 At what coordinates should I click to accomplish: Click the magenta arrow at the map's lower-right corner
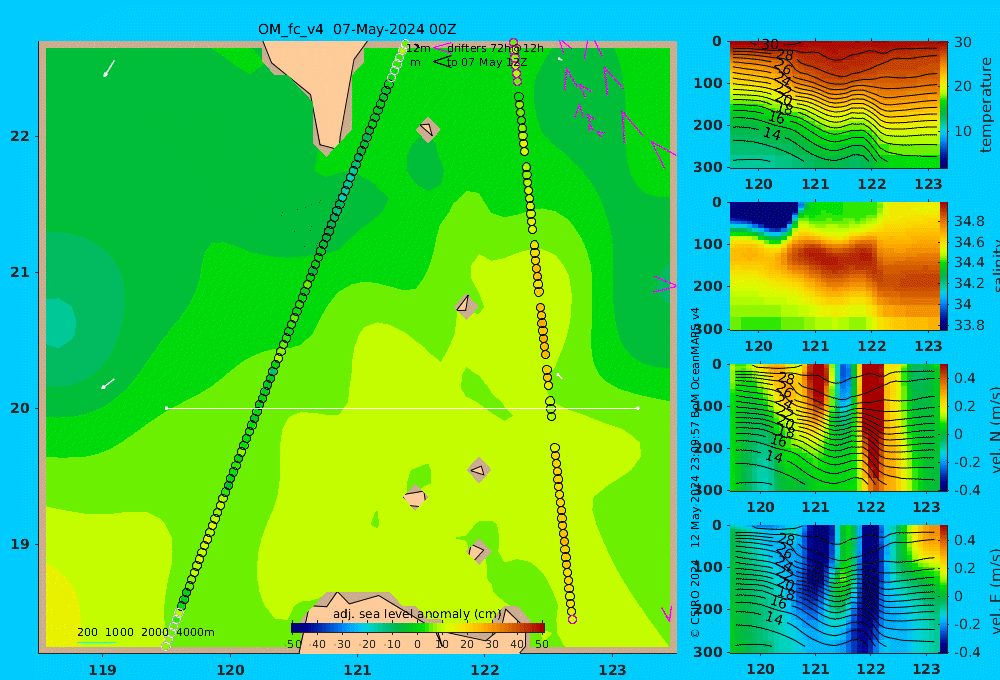(667, 614)
